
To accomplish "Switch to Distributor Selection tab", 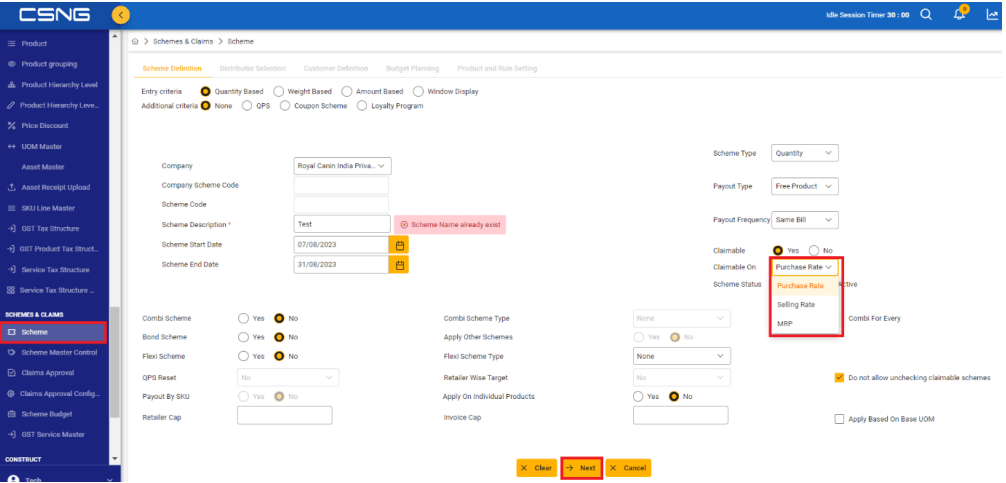I will click(x=252, y=68).
